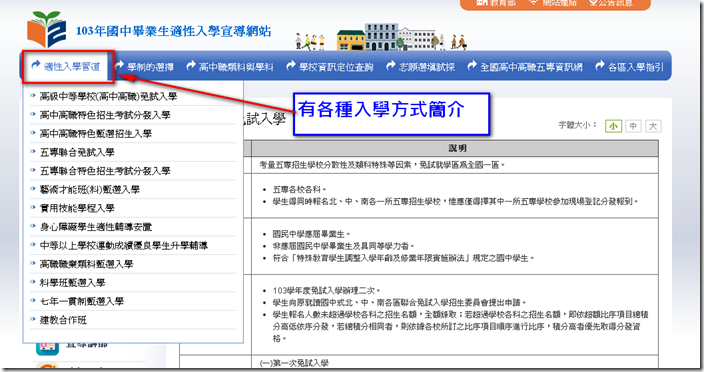Image resolution: width=704 pixels, height=372 pixels.
Task: Click the arrow icon beside 高中職類科與學科
Action: click(x=191, y=66)
